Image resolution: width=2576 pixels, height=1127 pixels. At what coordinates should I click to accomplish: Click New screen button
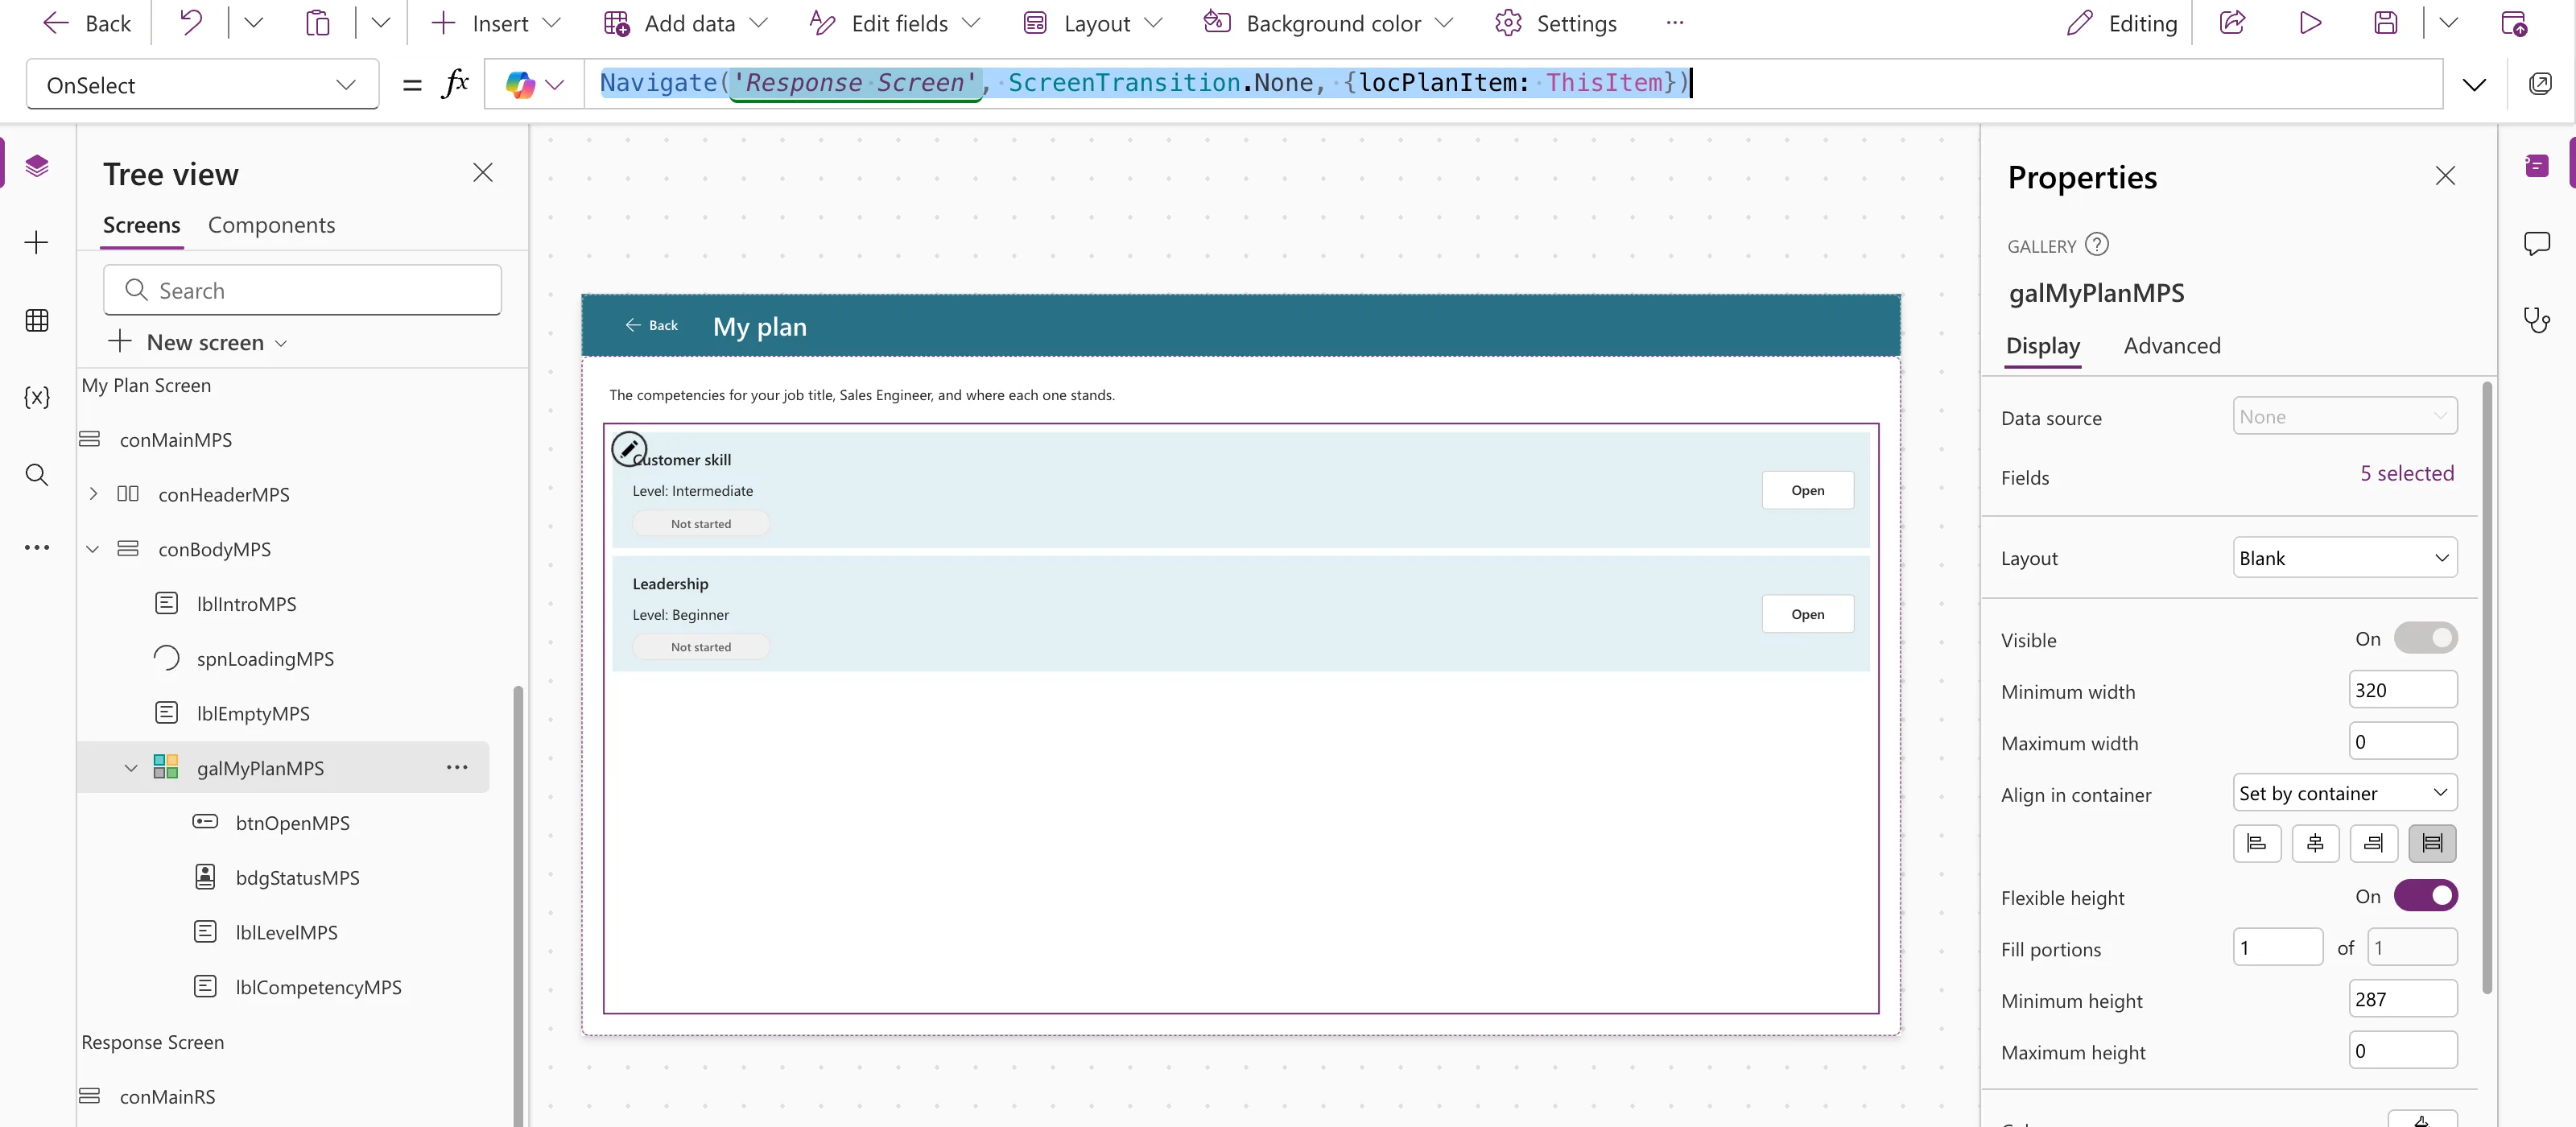click(198, 342)
